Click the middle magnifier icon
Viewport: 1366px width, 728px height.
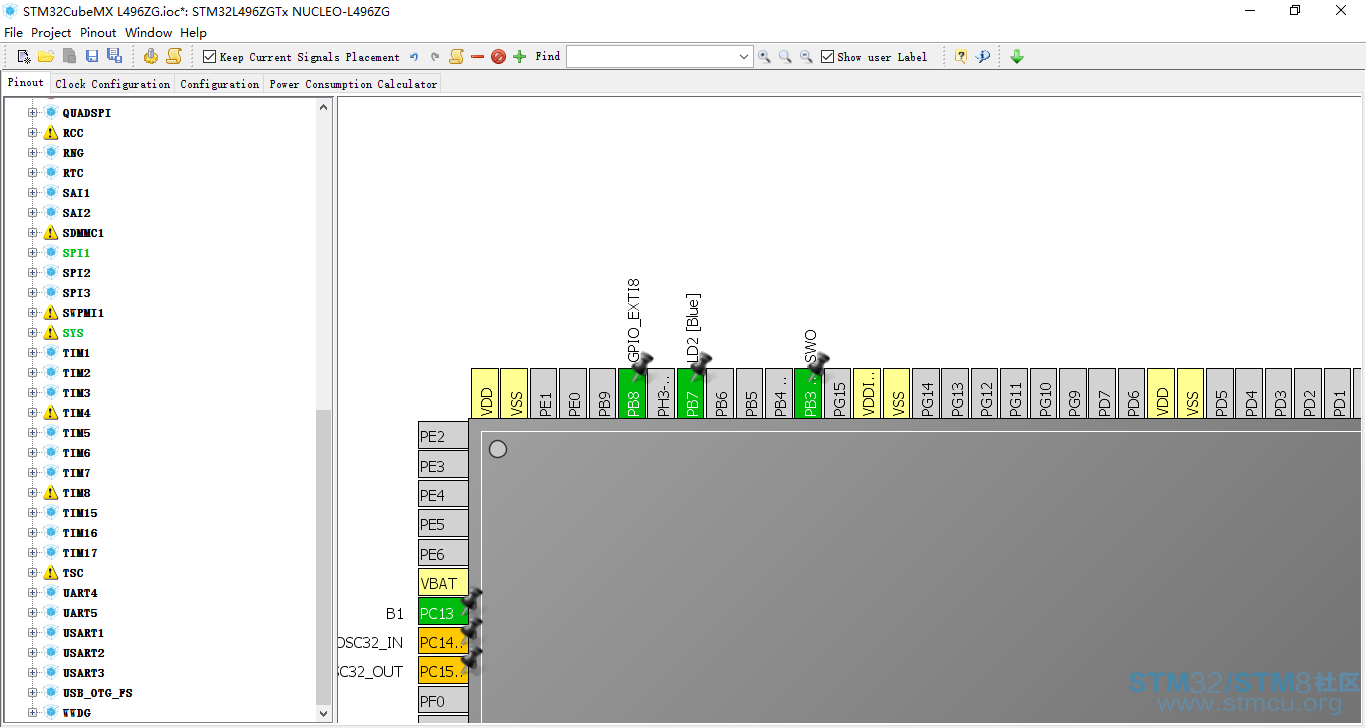pyautogui.click(x=785, y=57)
